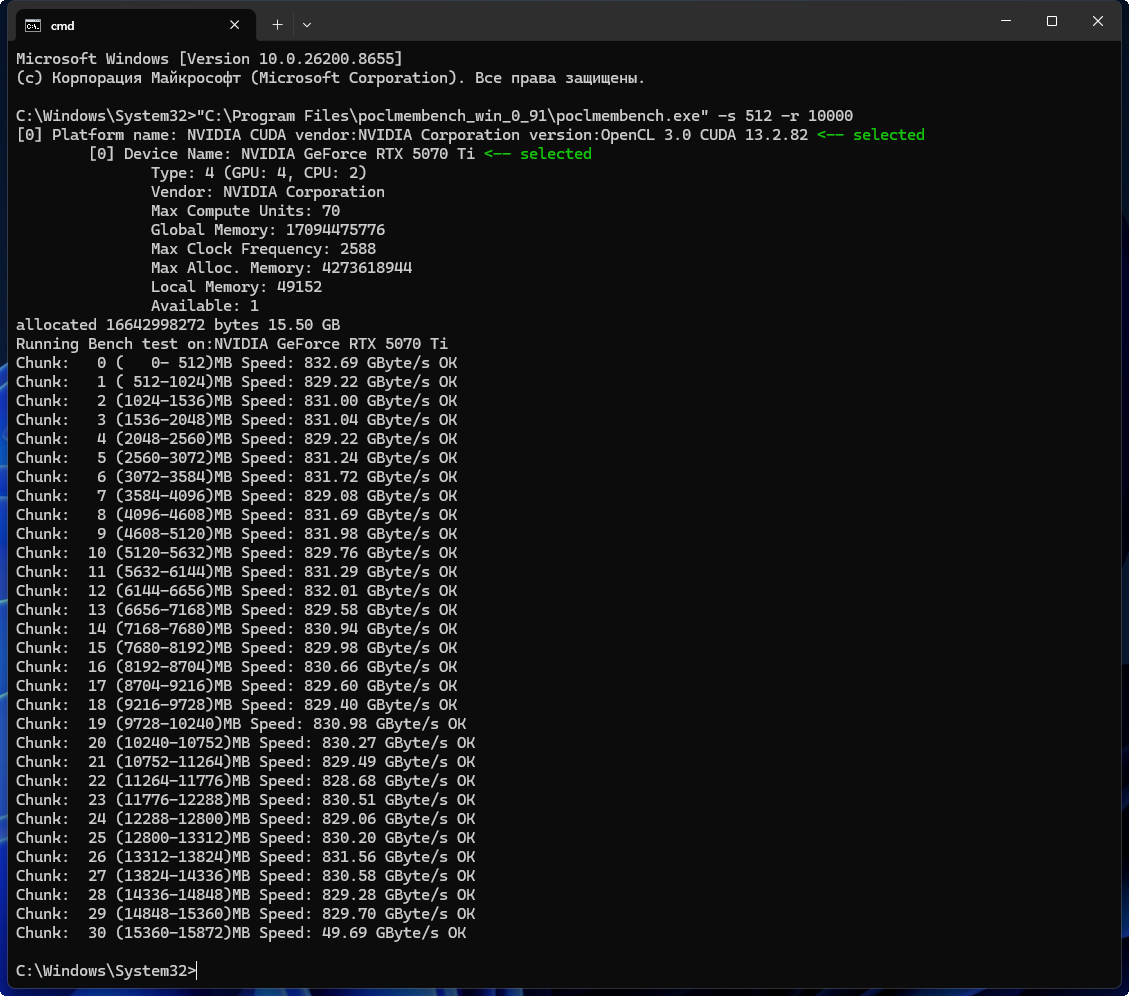Close the terminal window
The image size is (1129, 996).
tap(1097, 21)
